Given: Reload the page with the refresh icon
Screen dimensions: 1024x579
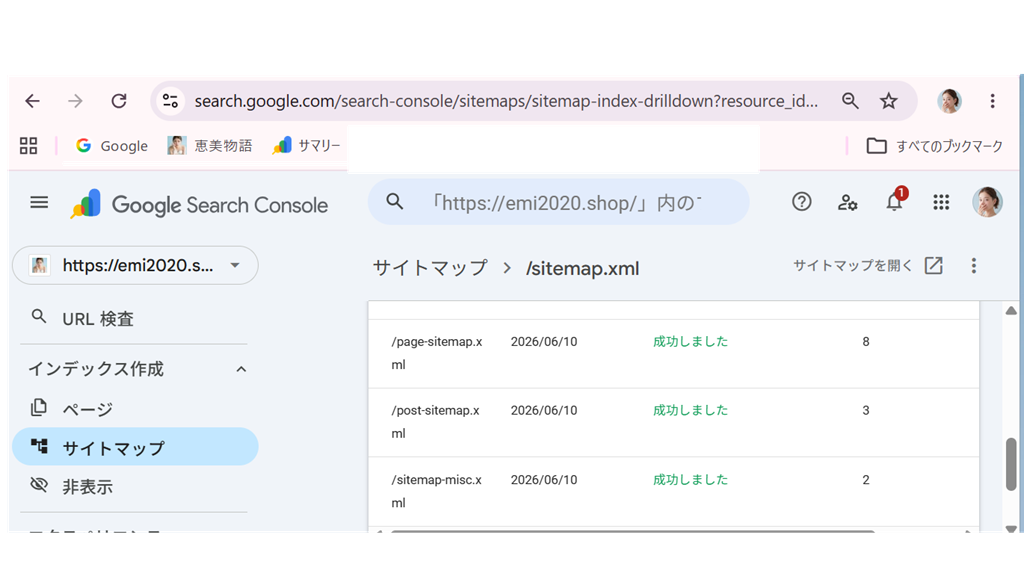Looking at the screenshot, I should point(119,101).
